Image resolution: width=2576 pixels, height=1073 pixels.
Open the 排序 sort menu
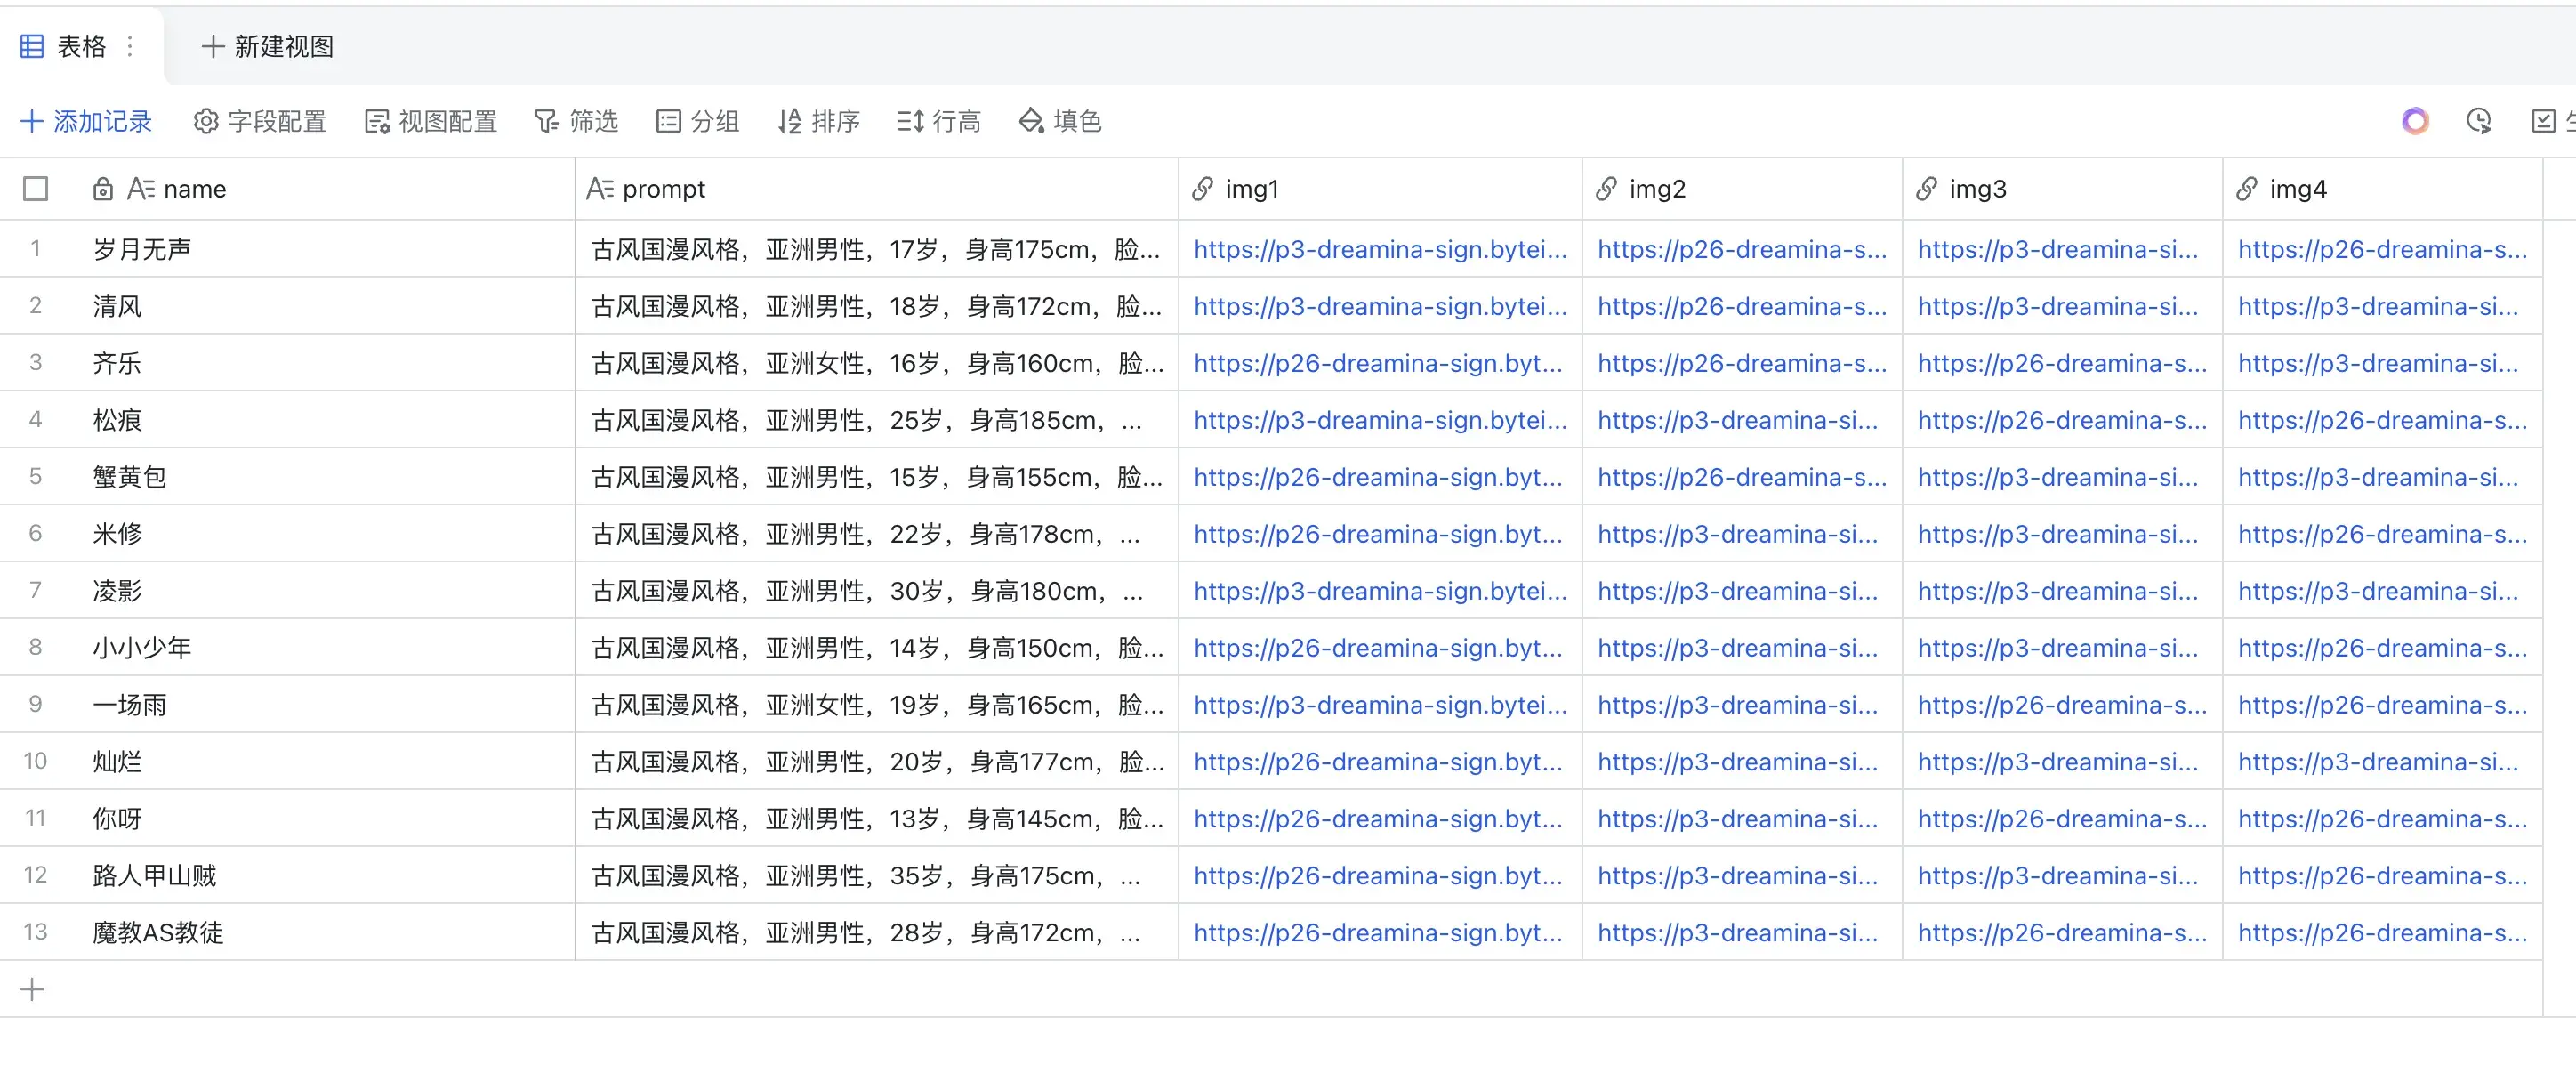(819, 121)
